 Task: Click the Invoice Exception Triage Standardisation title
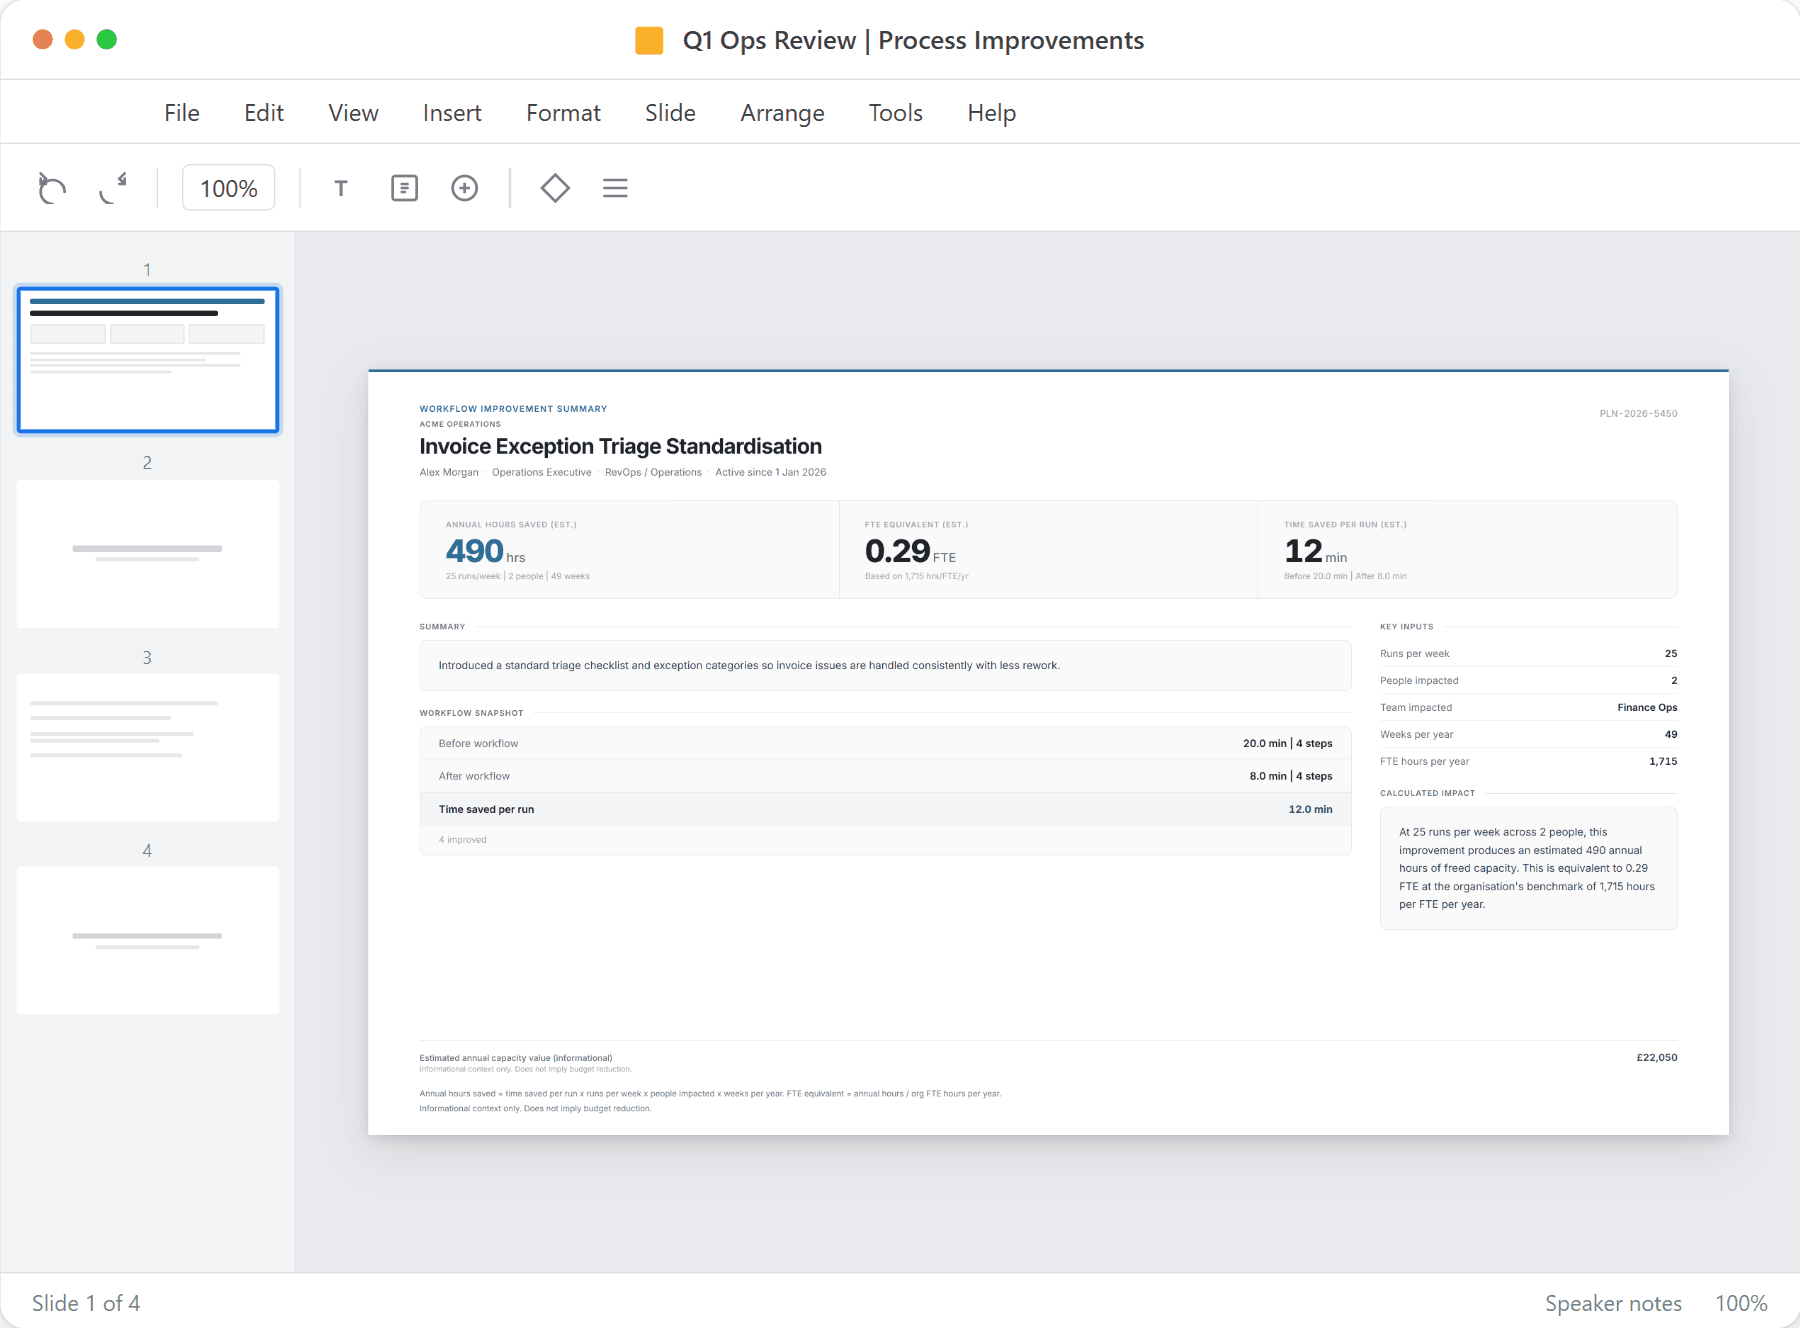[x=620, y=446]
